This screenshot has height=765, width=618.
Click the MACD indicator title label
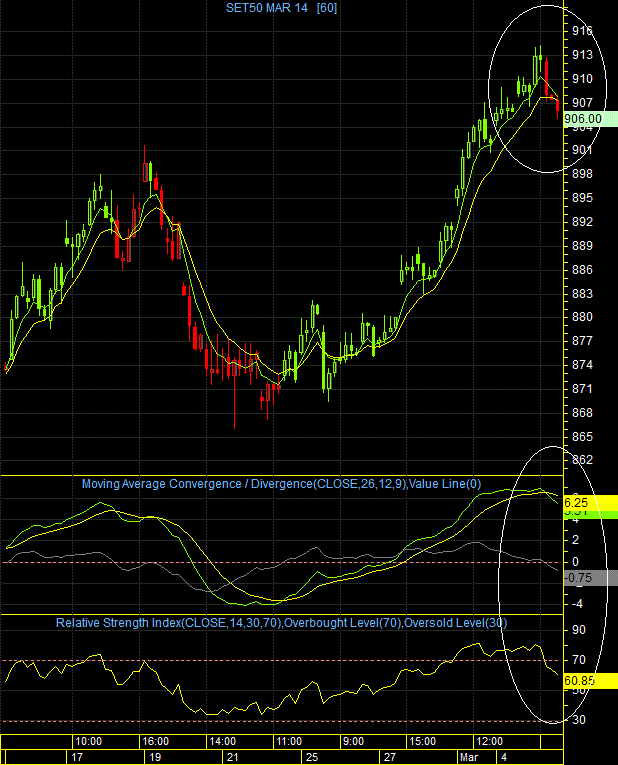[x=281, y=484]
